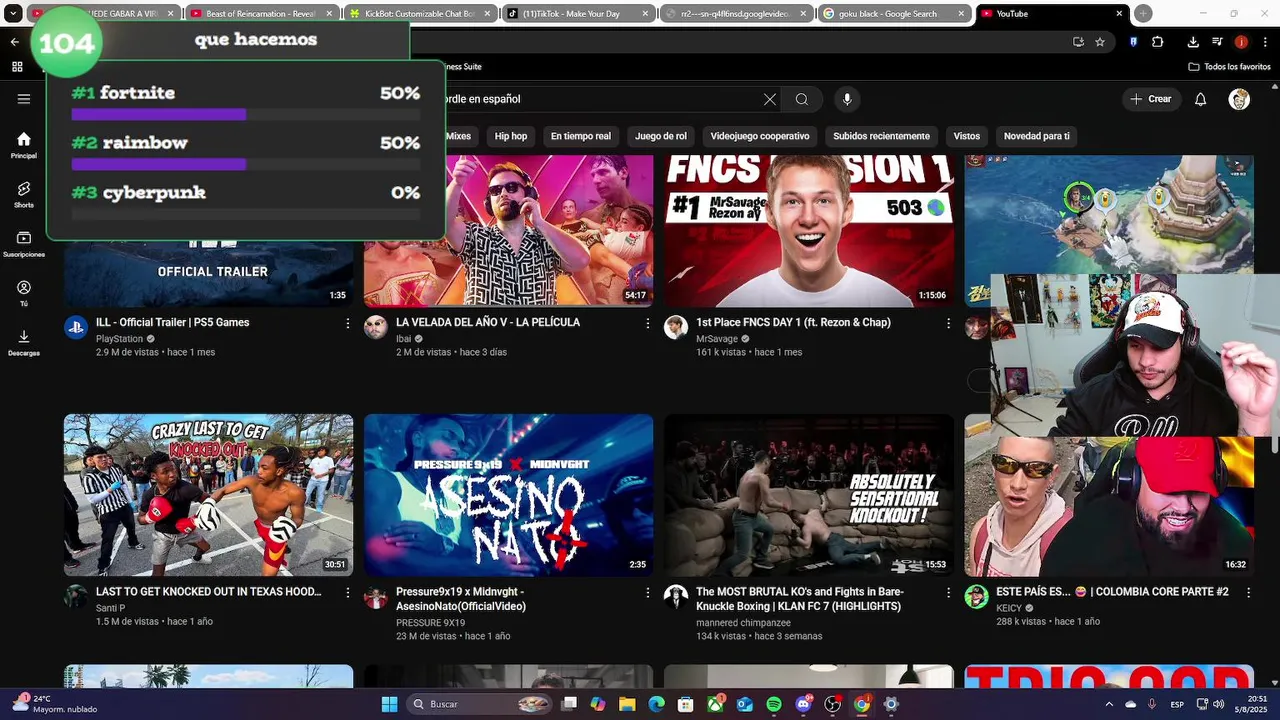Select poll option #2 raimbow
This screenshot has width=1280, height=720.
click(245, 151)
